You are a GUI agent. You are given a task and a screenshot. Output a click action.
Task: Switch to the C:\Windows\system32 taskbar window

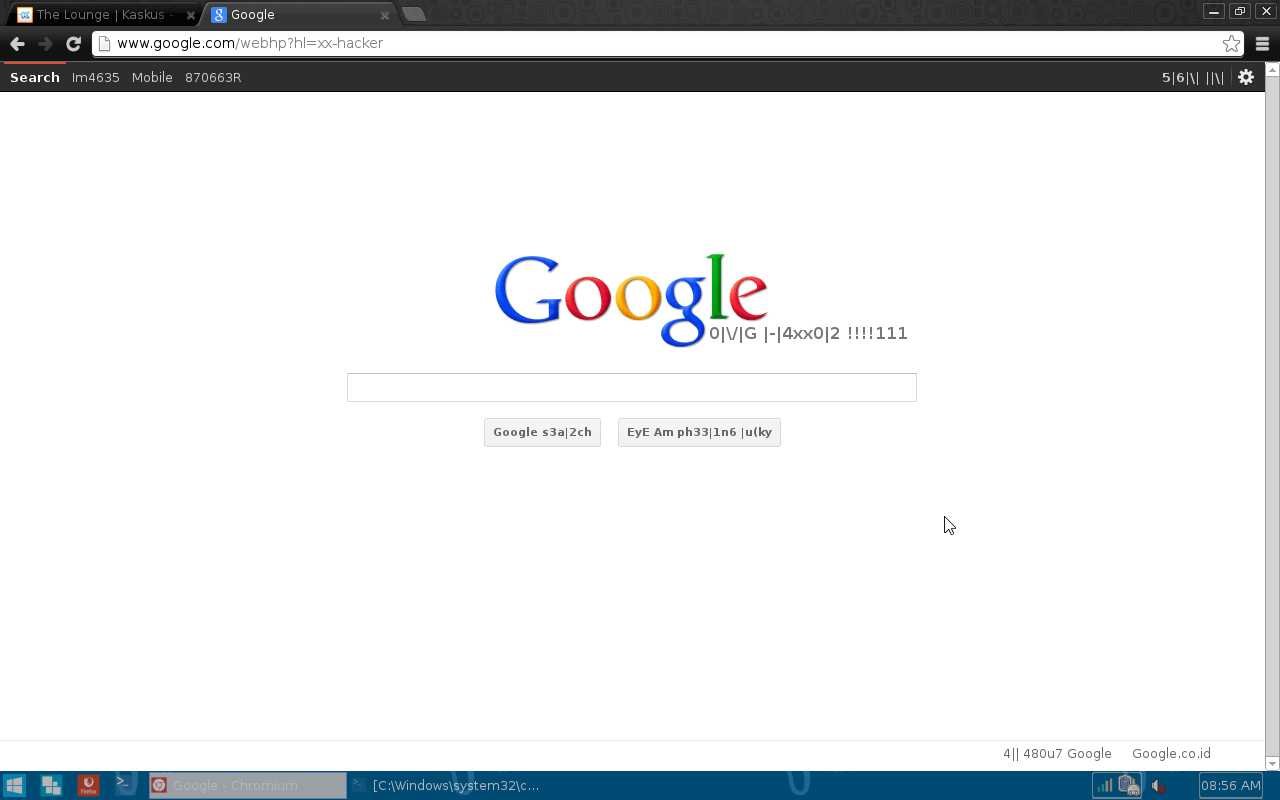point(446,785)
